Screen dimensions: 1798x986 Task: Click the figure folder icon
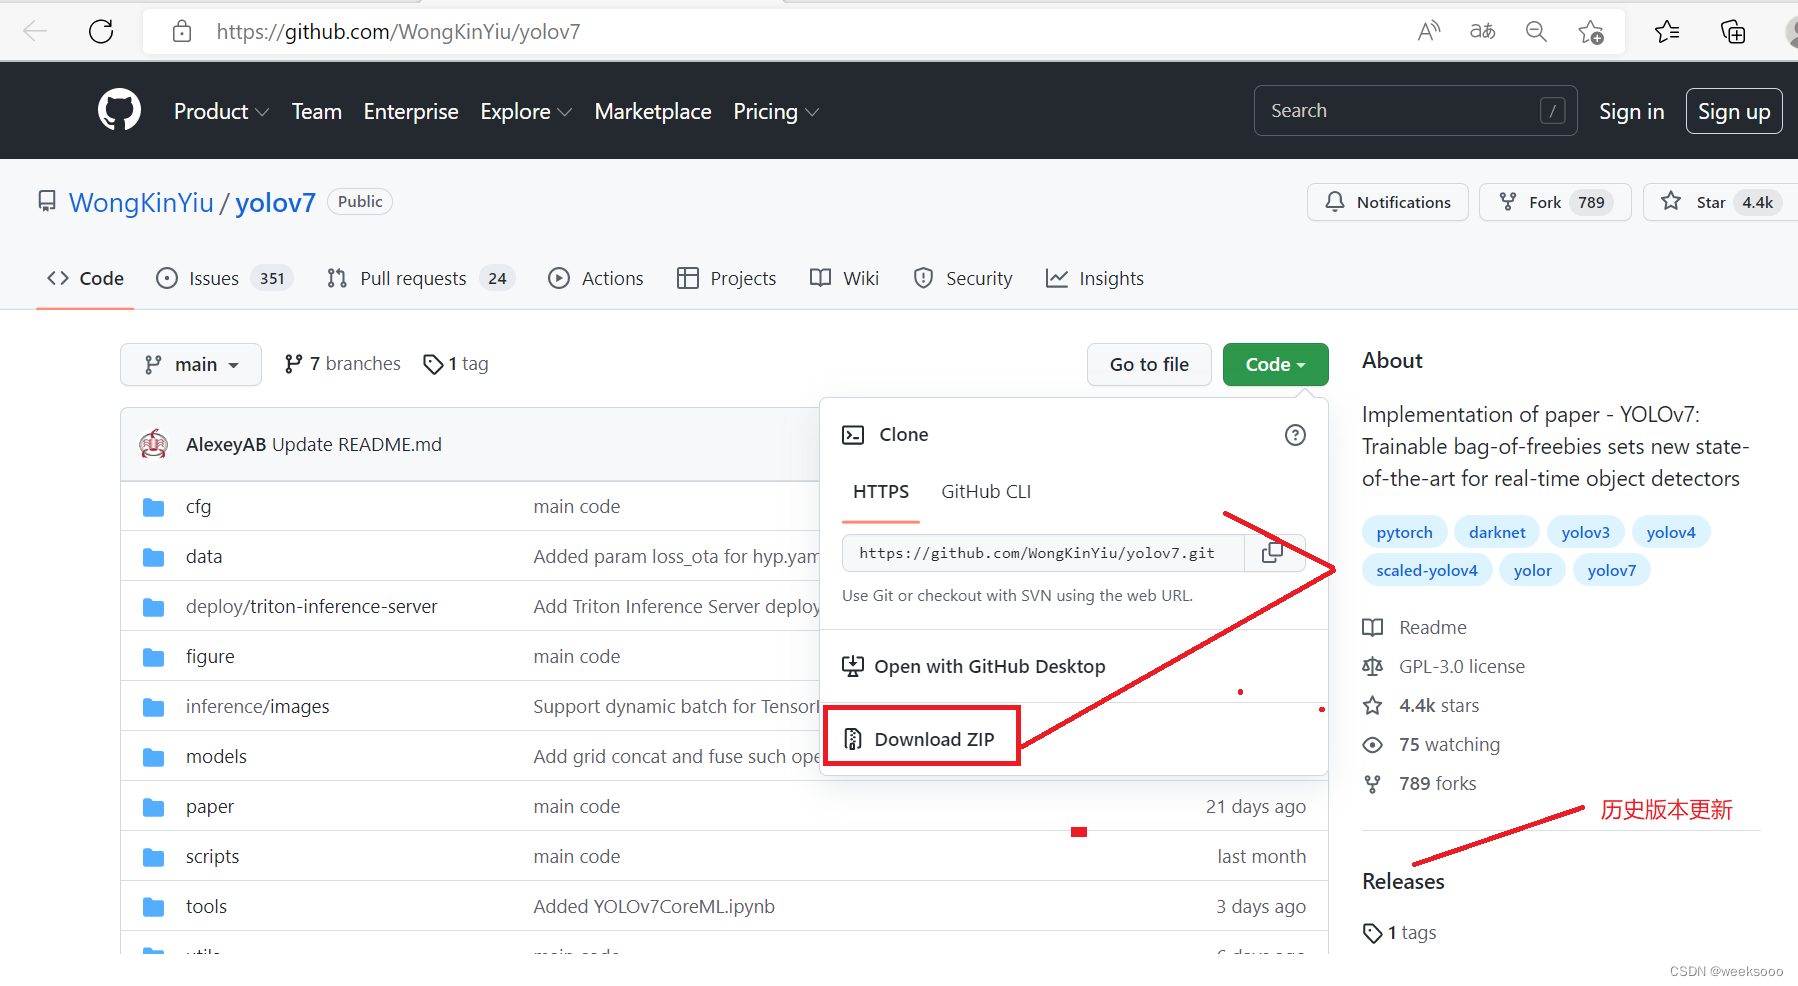click(153, 657)
